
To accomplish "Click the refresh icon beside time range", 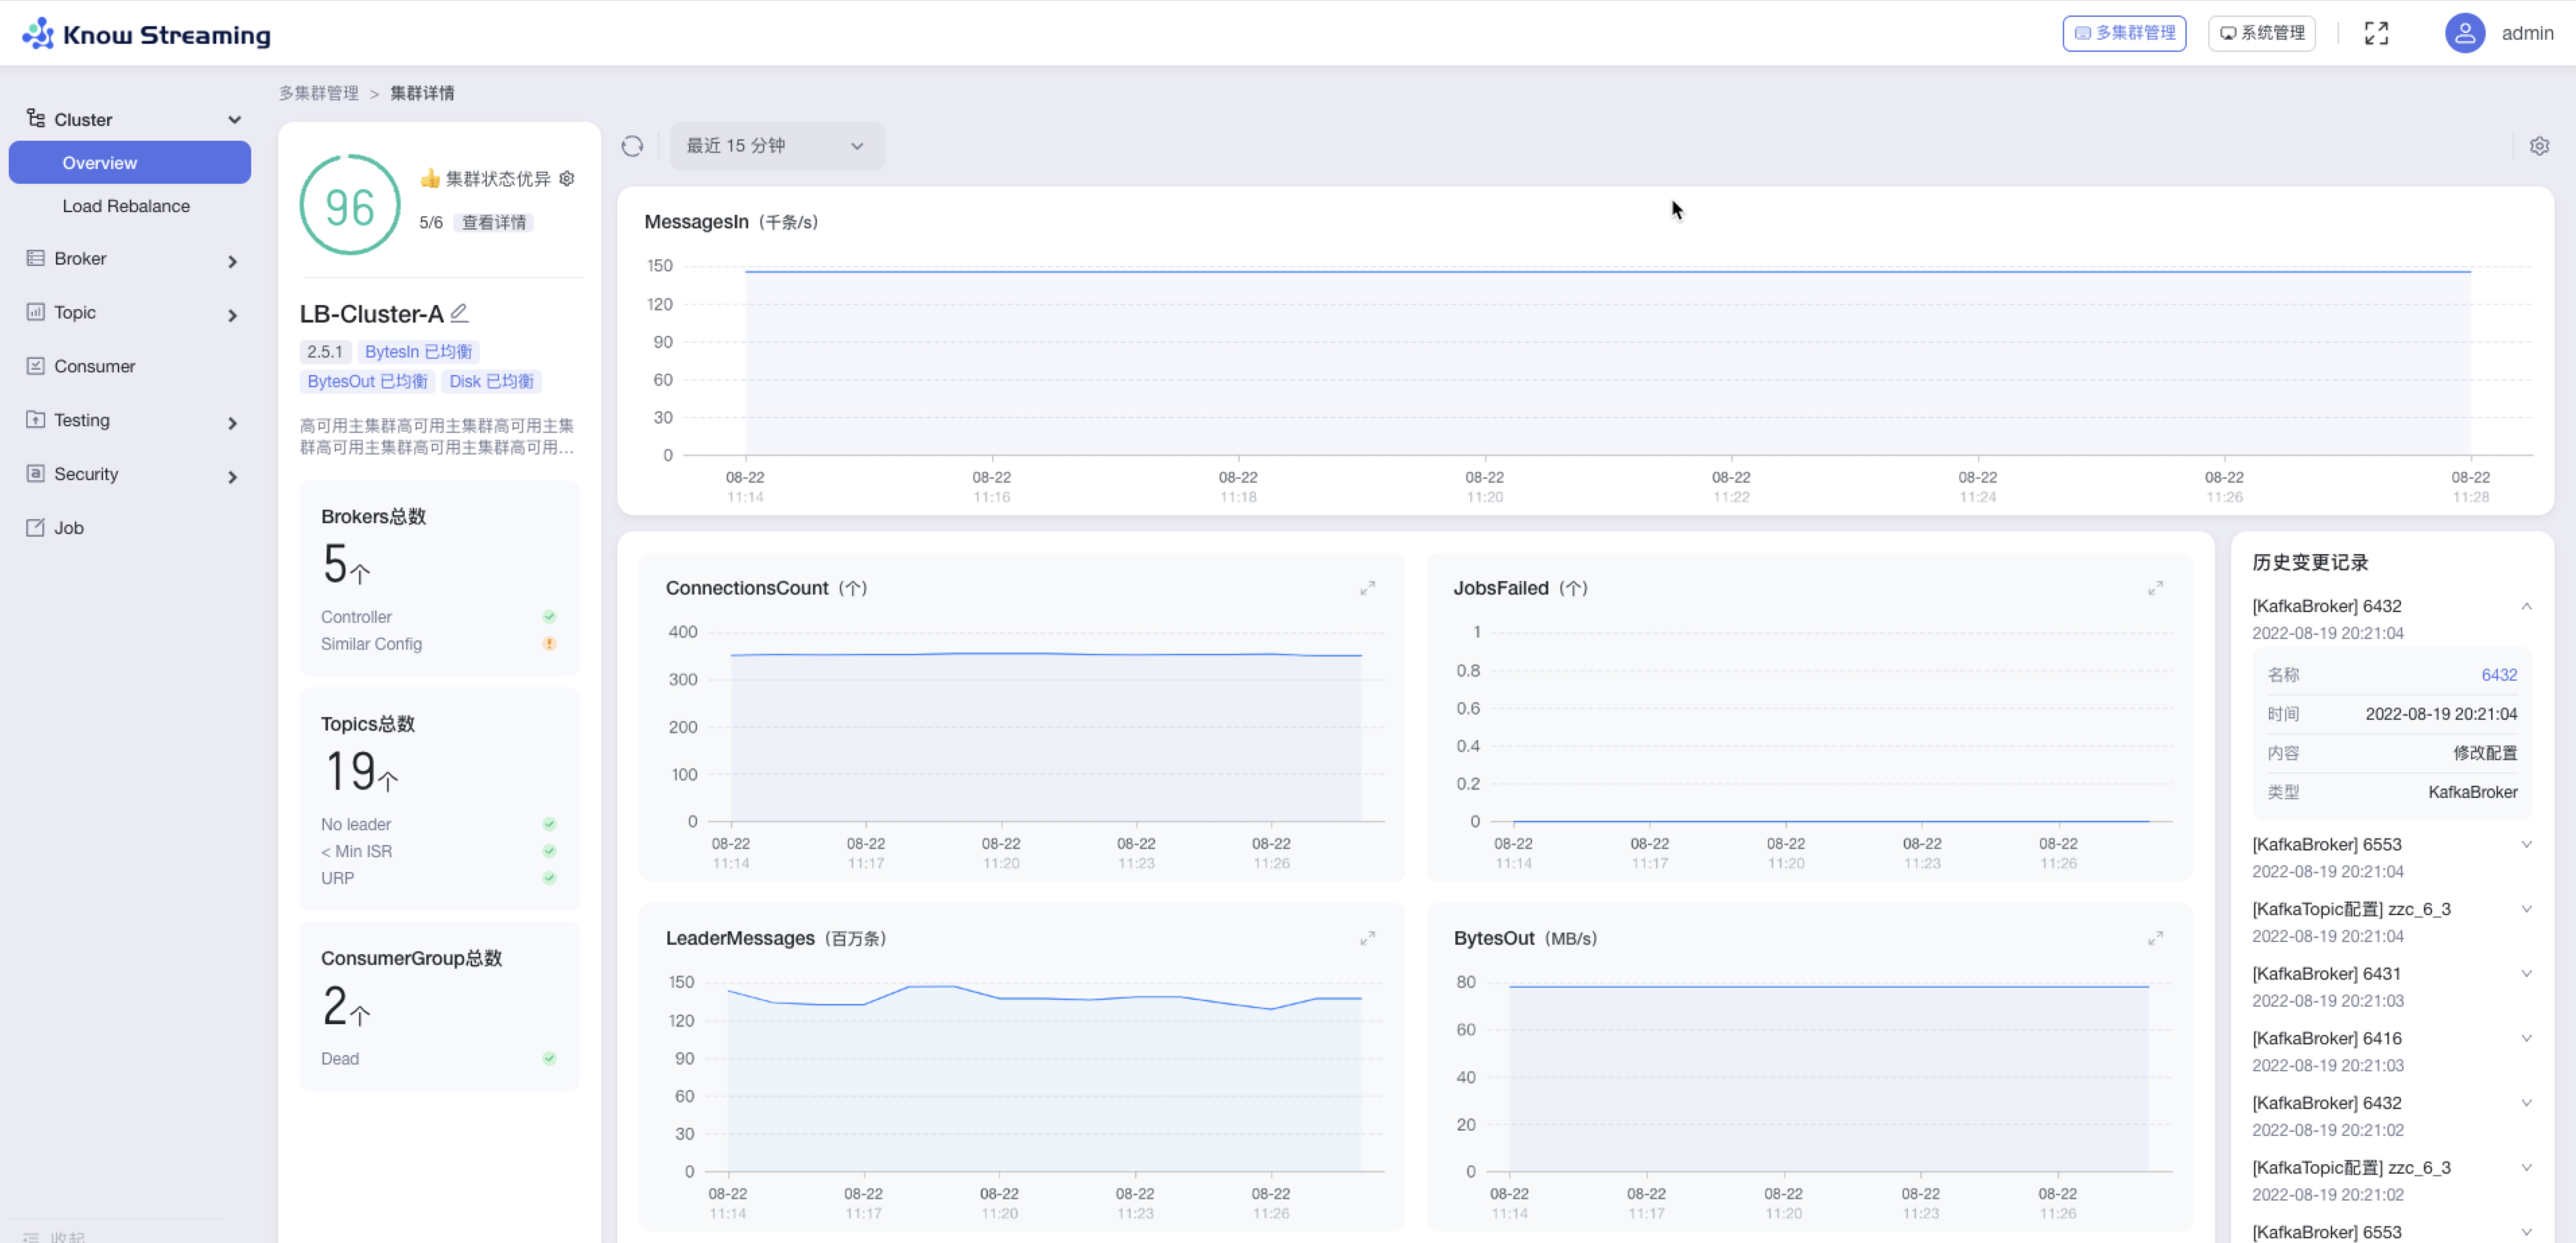I will tap(632, 146).
